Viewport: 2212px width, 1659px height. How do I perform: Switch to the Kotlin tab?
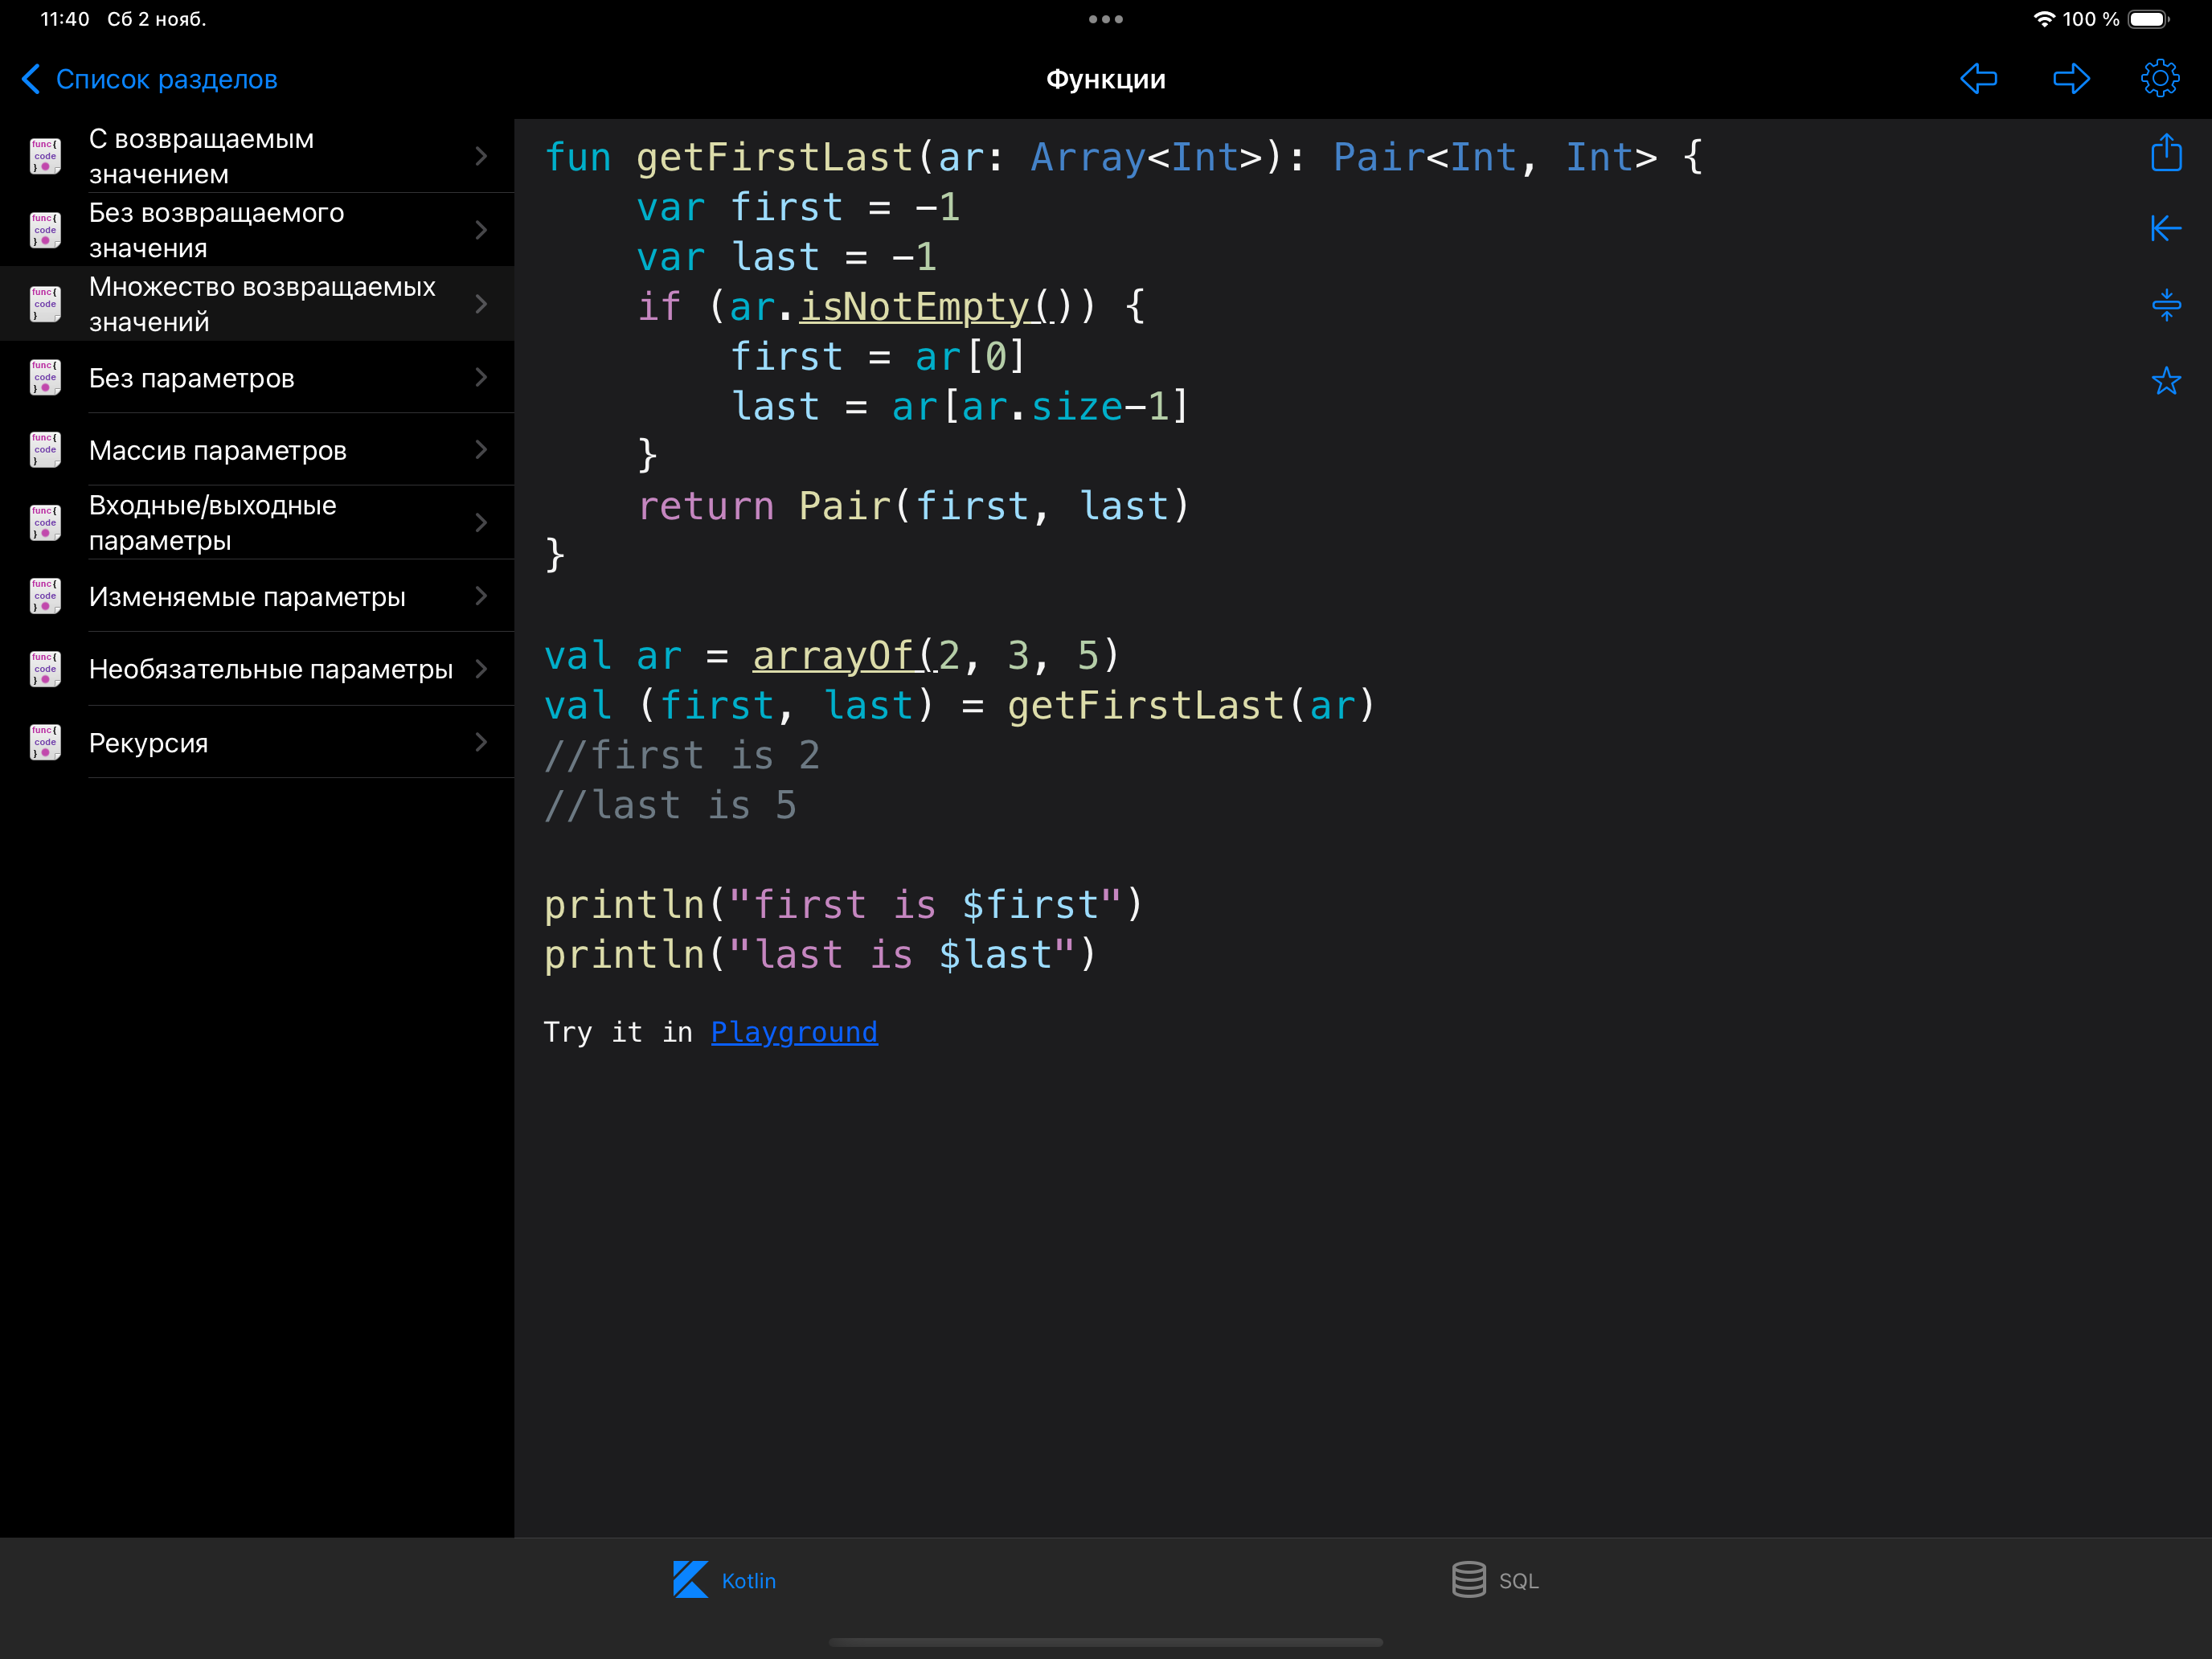pyautogui.click(x=724, y=1581)
